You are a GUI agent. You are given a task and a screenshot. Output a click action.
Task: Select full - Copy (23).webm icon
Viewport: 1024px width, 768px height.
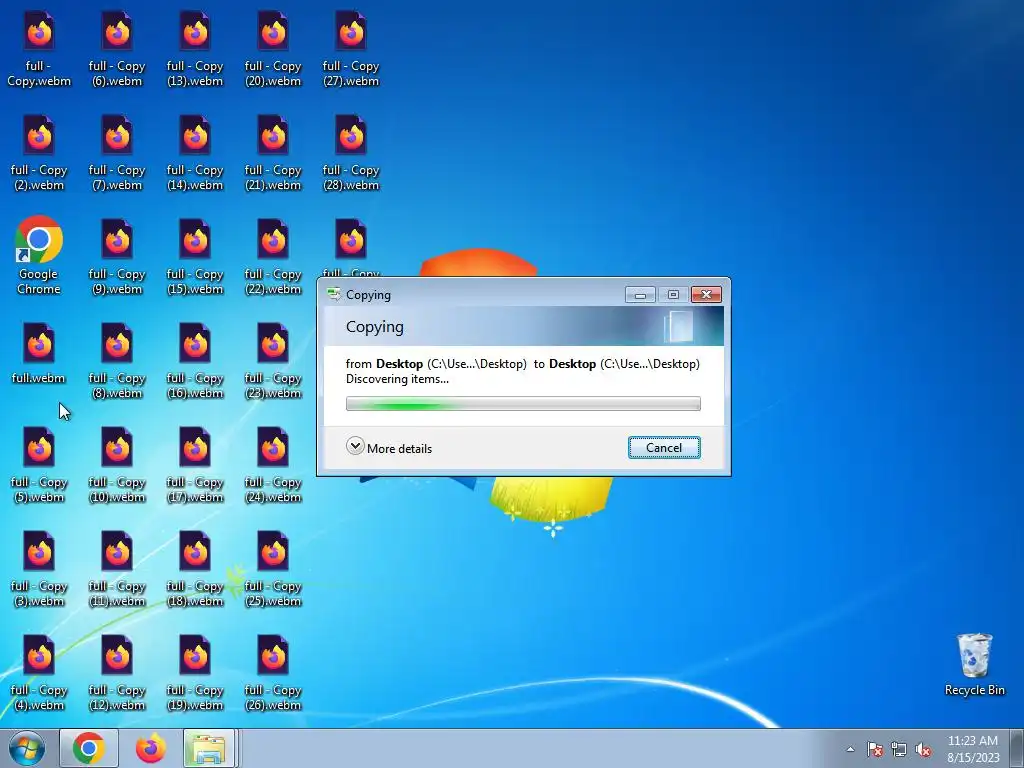tap(273, 362)
